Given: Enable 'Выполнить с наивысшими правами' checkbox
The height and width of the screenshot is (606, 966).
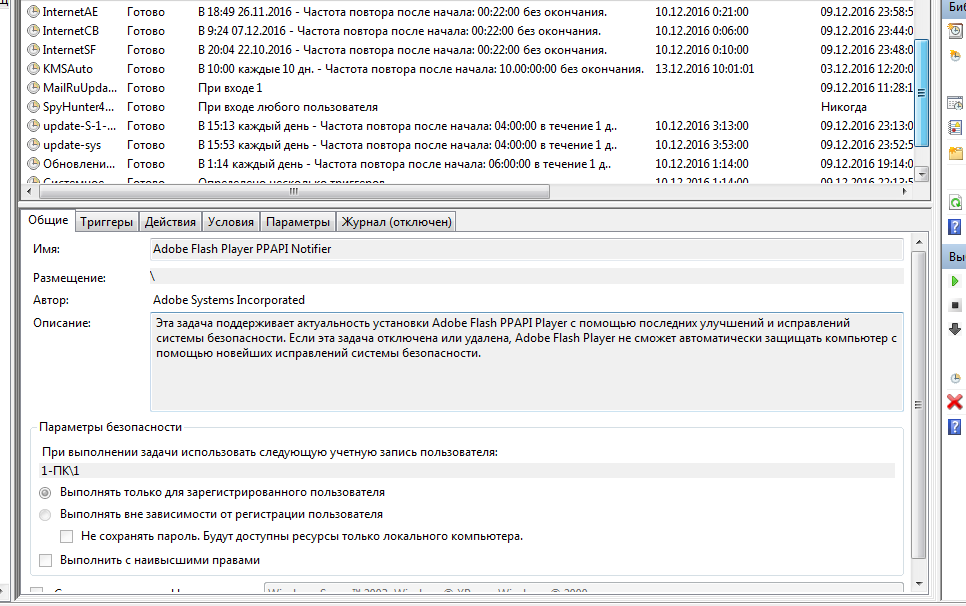Looking at the screenshot, I should pos(45,561).
